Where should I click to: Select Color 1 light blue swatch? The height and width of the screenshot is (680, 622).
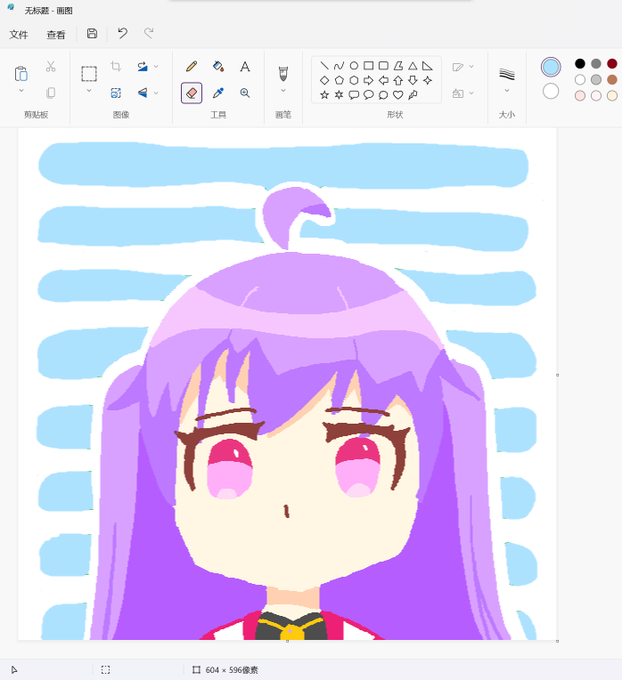pos(551,67)
